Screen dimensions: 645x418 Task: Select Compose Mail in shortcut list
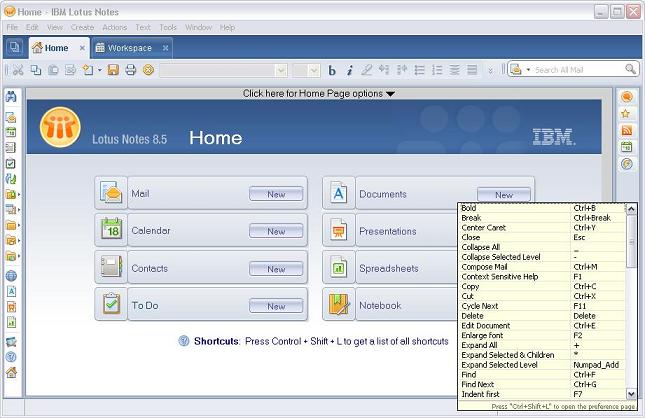pos(542,267)
